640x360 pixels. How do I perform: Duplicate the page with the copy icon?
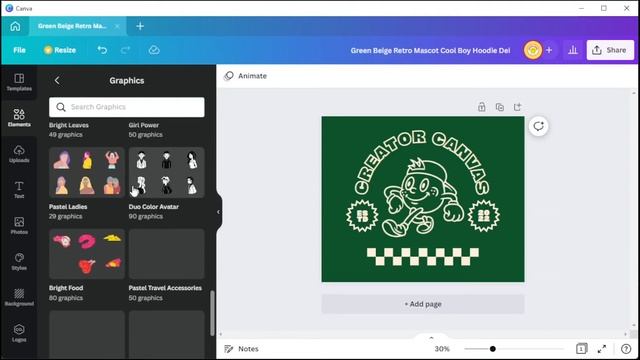click(x=500, y=107)
